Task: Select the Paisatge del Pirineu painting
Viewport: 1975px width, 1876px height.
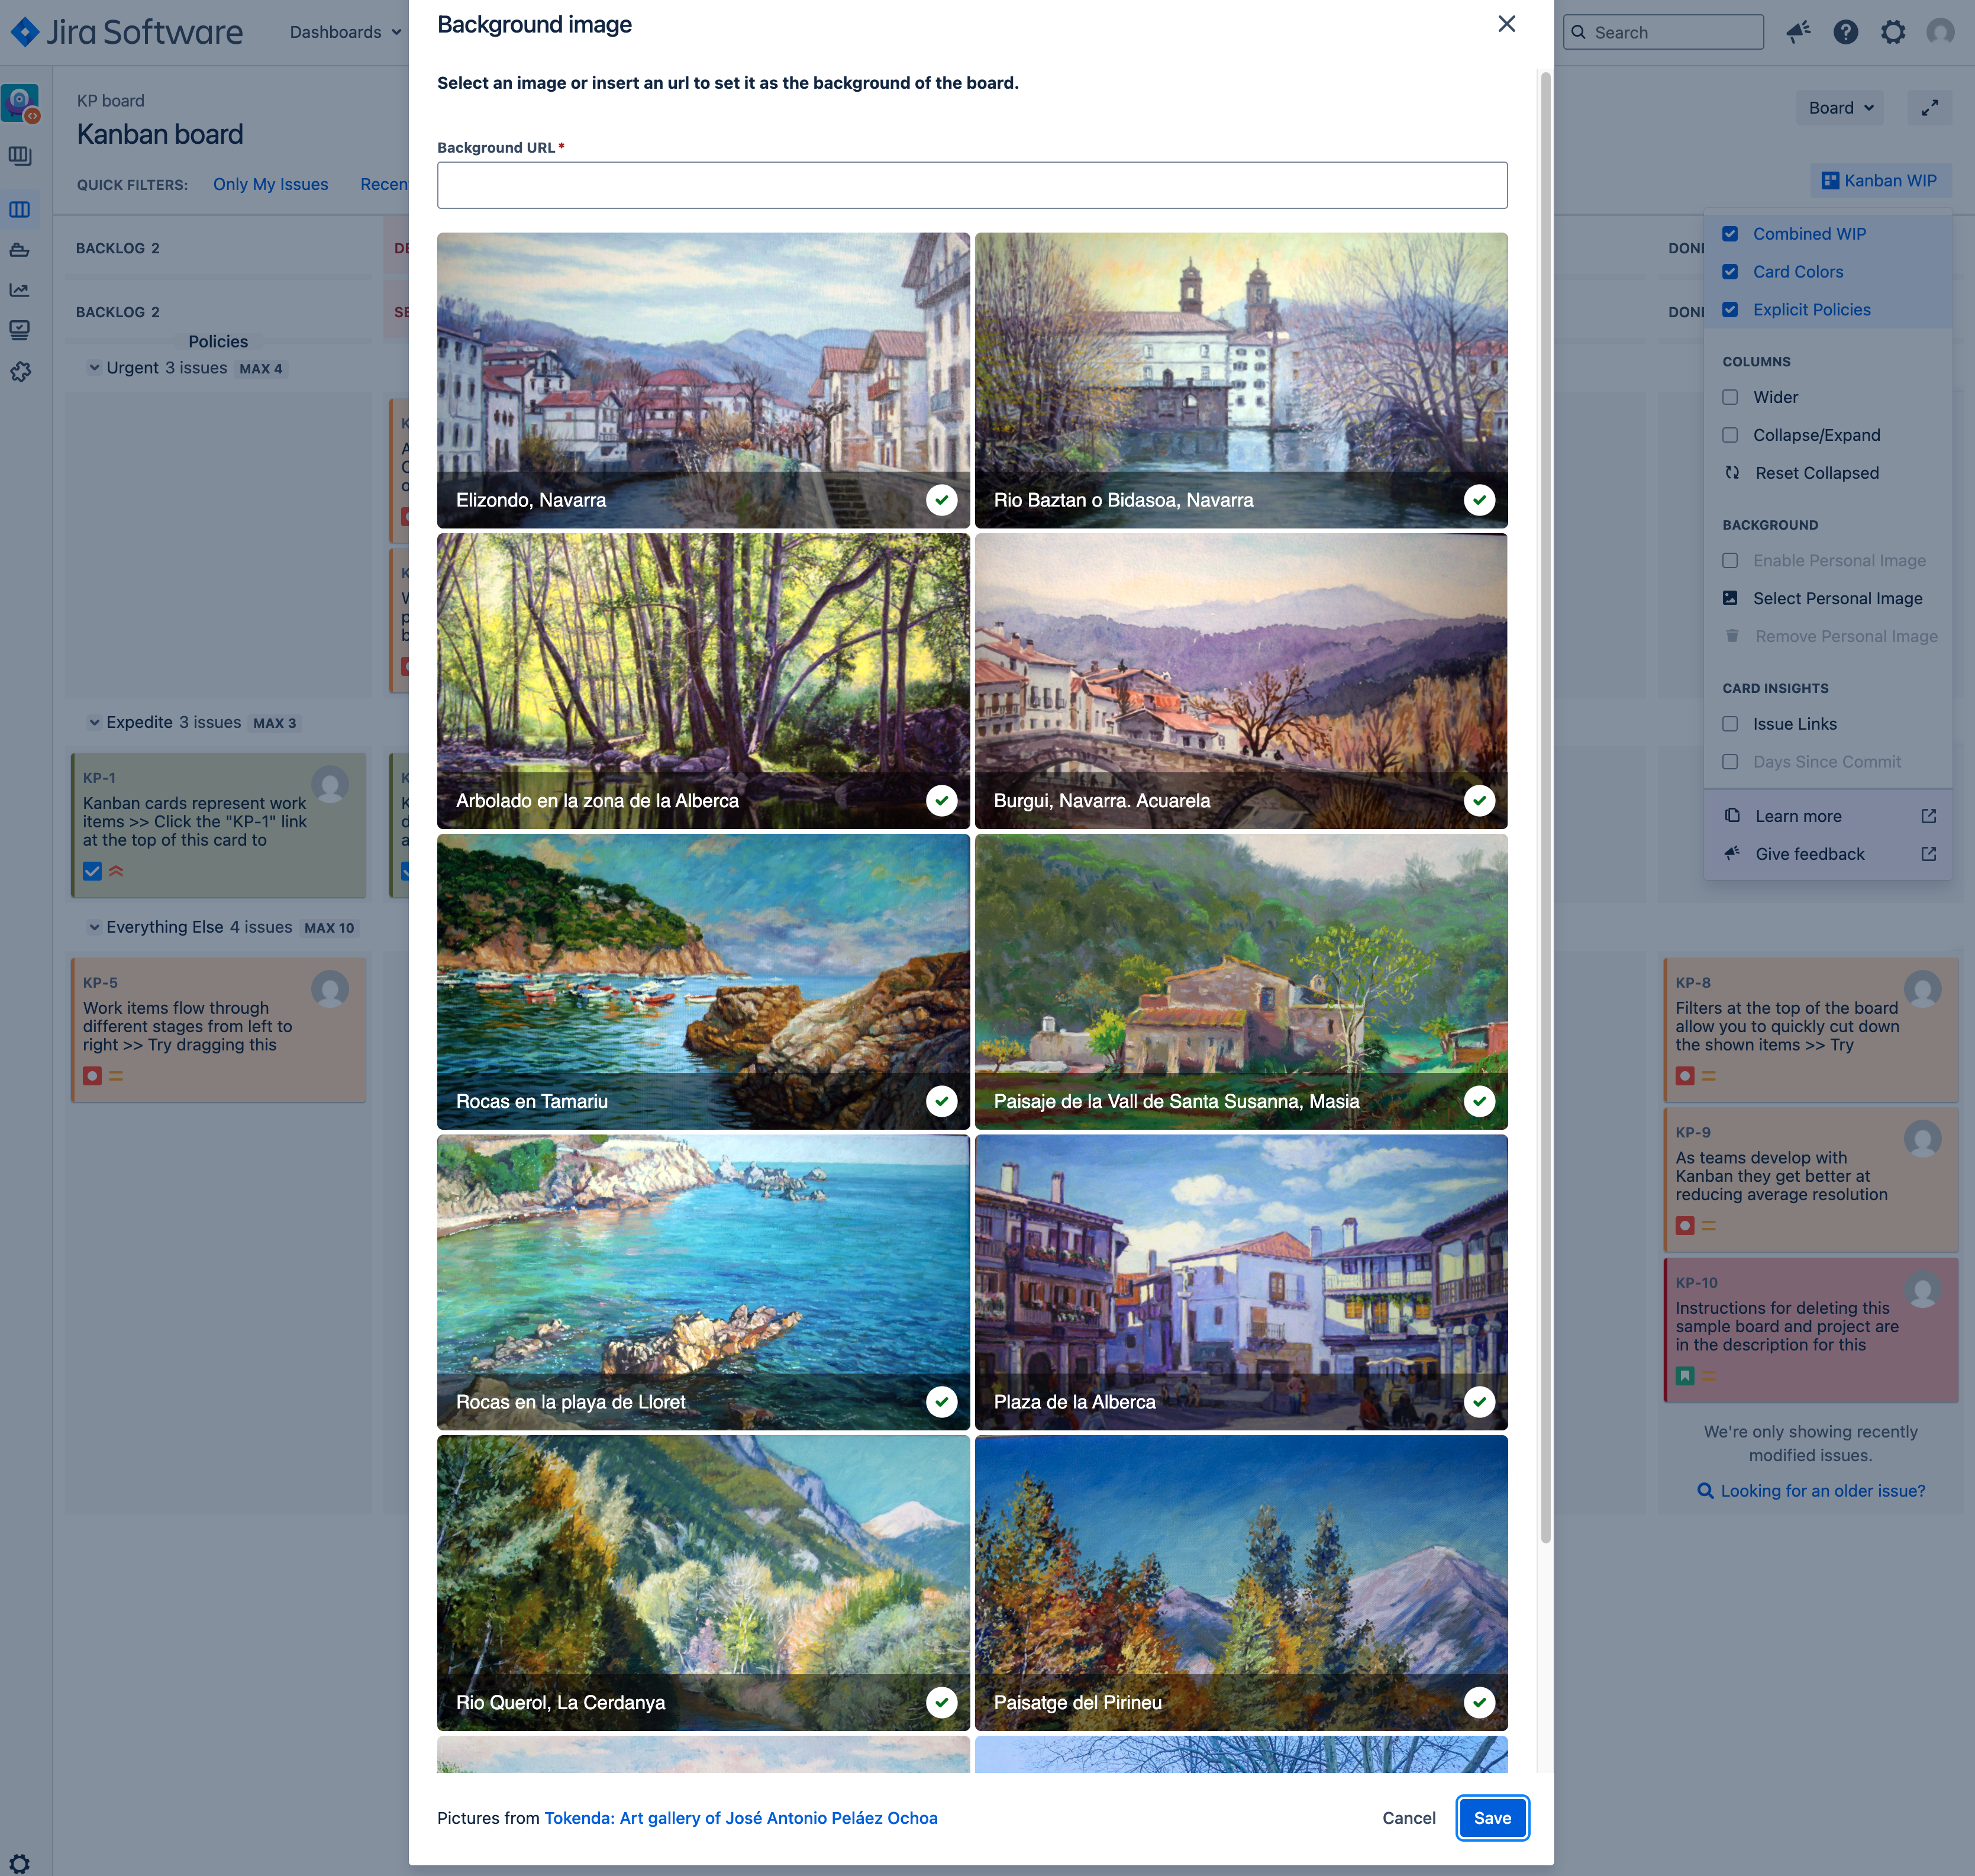Action: tap(1241, 1583)
